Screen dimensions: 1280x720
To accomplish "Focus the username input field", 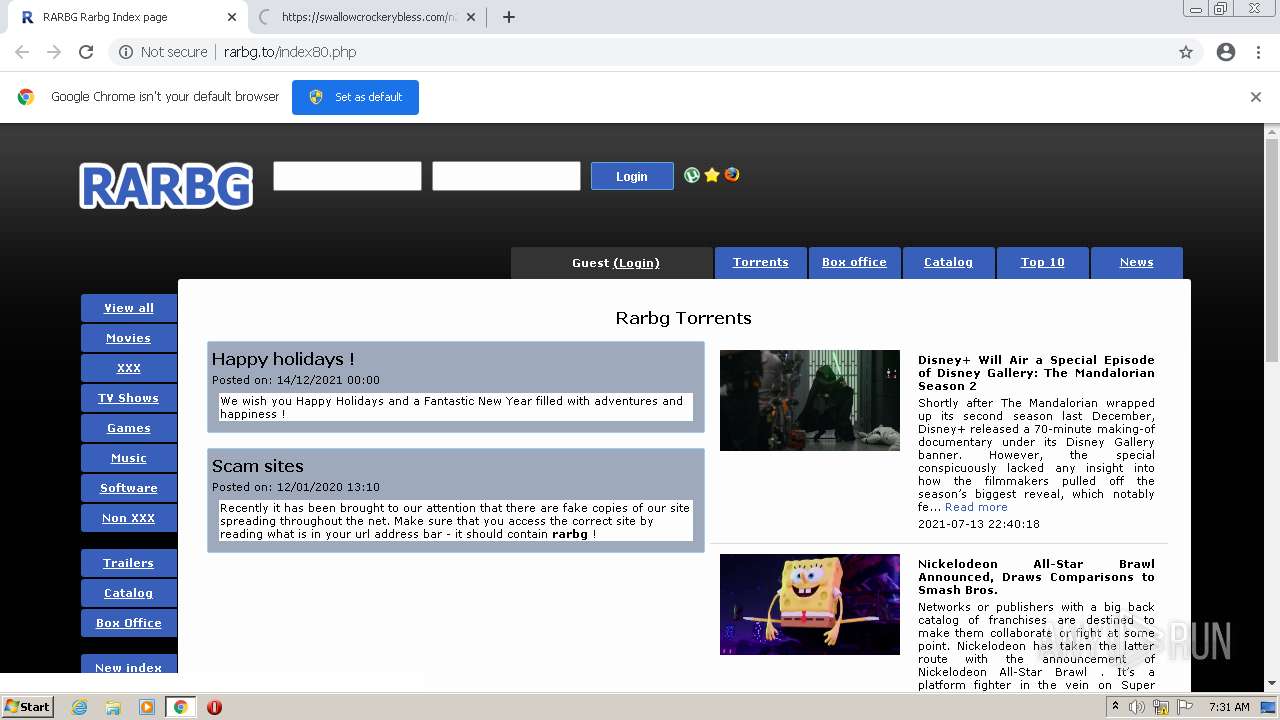I will [347, 176].
